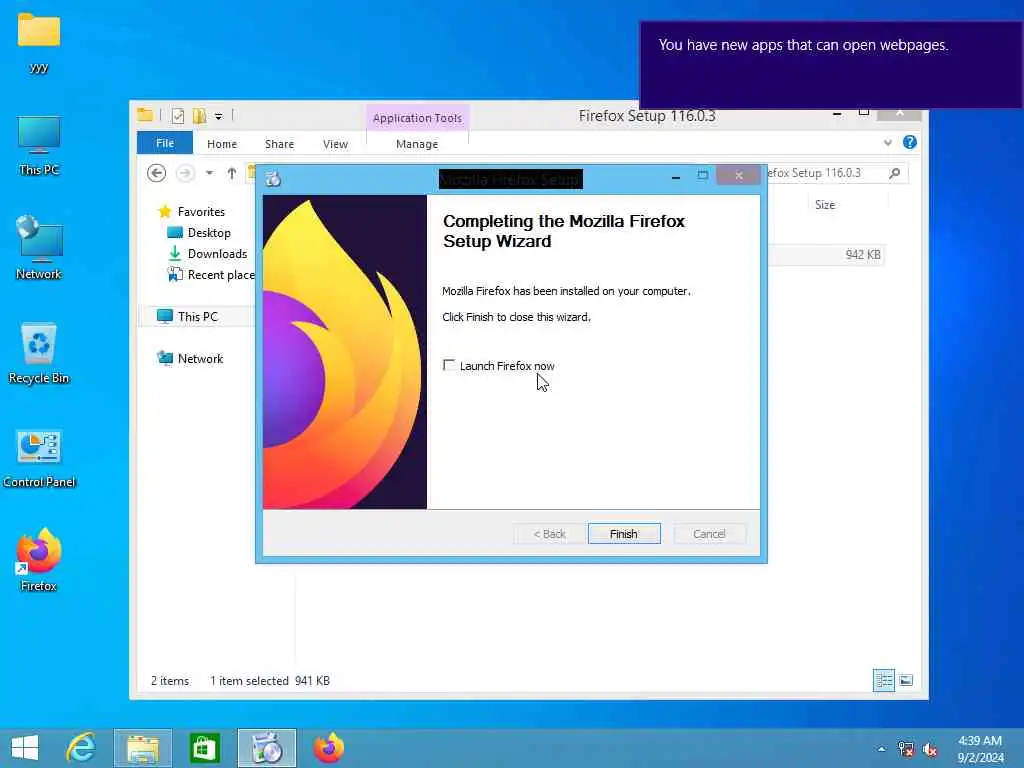Switch to Large icons view in Explorer

[906, 680]
